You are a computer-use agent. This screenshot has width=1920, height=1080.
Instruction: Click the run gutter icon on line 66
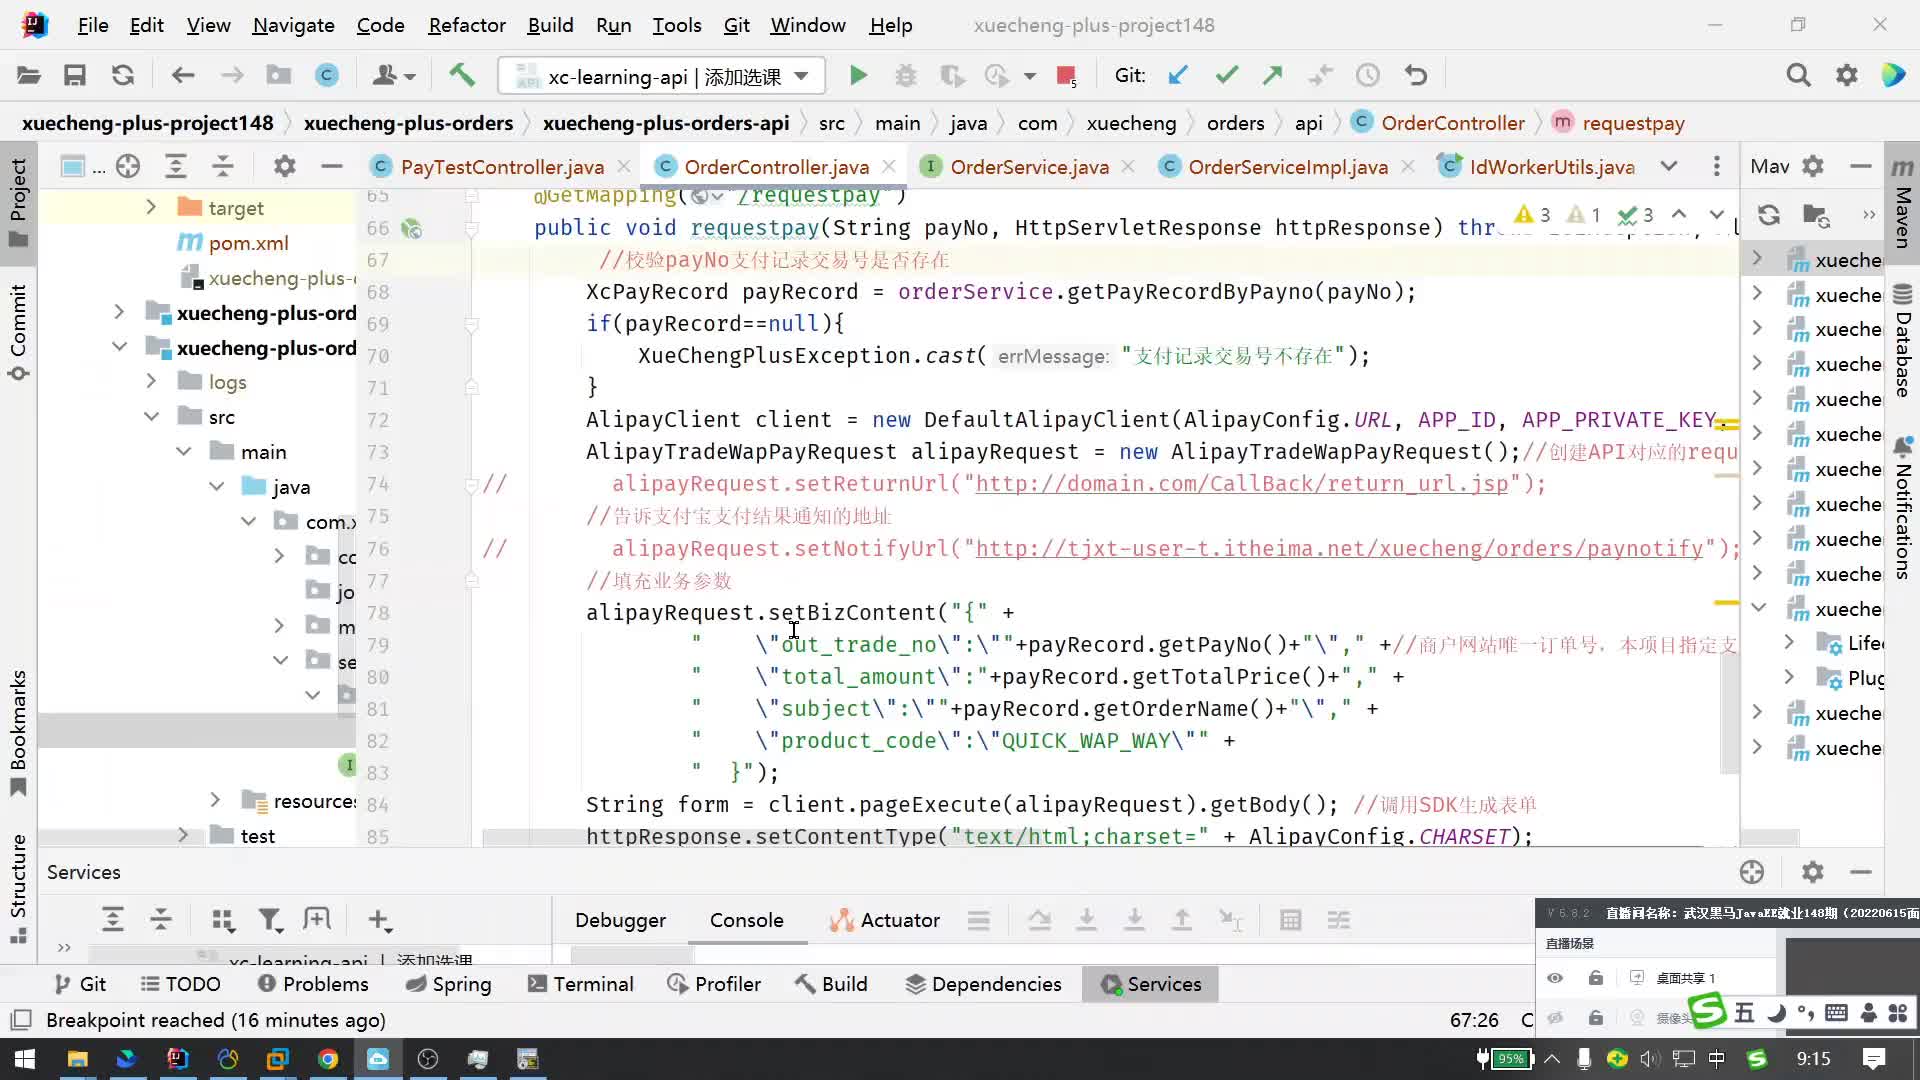point(411,228)
